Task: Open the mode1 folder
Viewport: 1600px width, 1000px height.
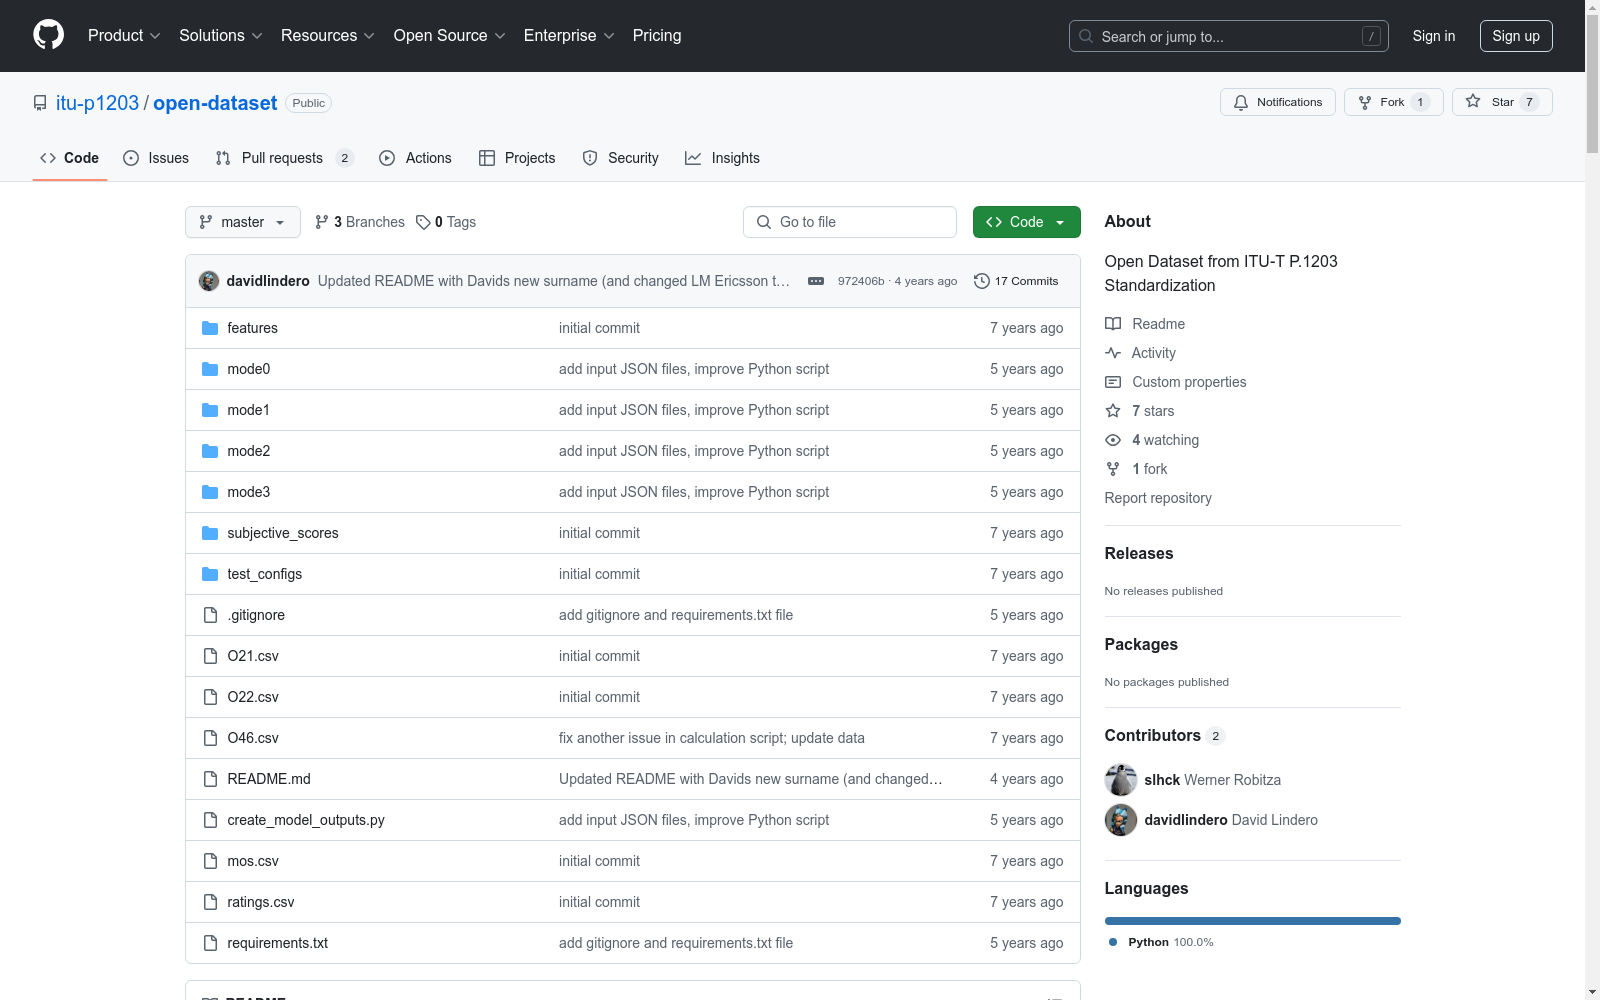Action: click(249, 410)
